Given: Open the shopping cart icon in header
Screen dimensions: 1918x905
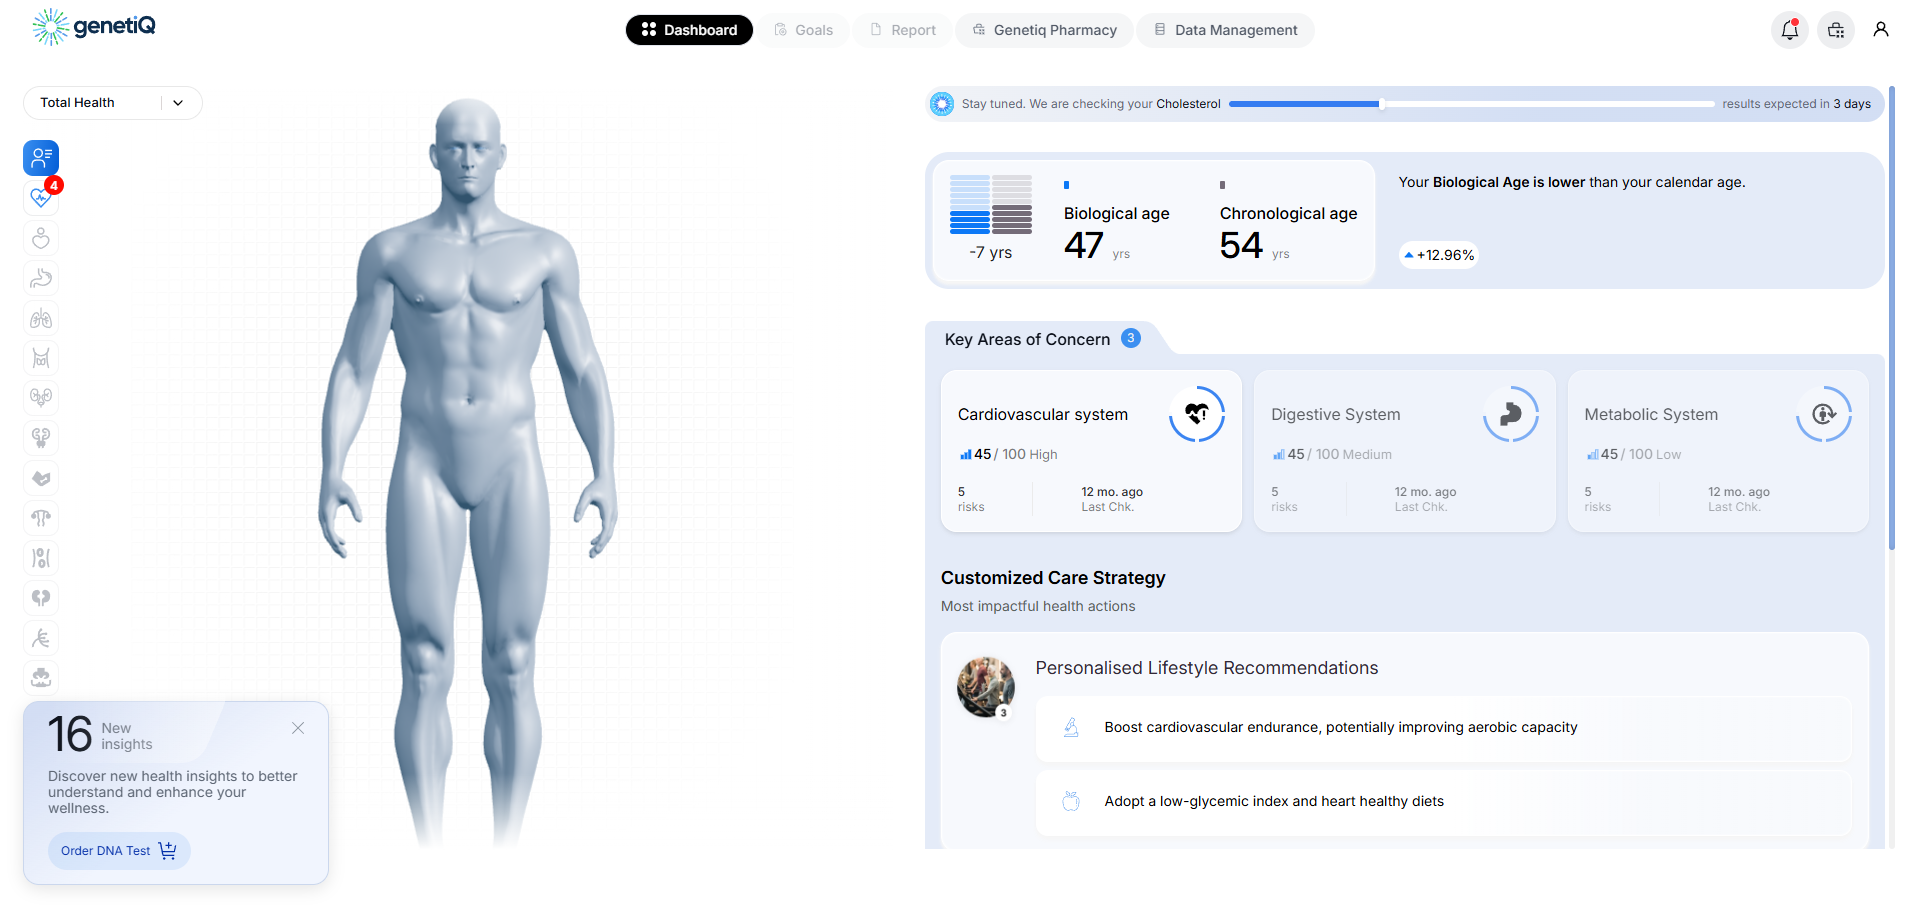Looking at the screenshot, I should 1835,30.
